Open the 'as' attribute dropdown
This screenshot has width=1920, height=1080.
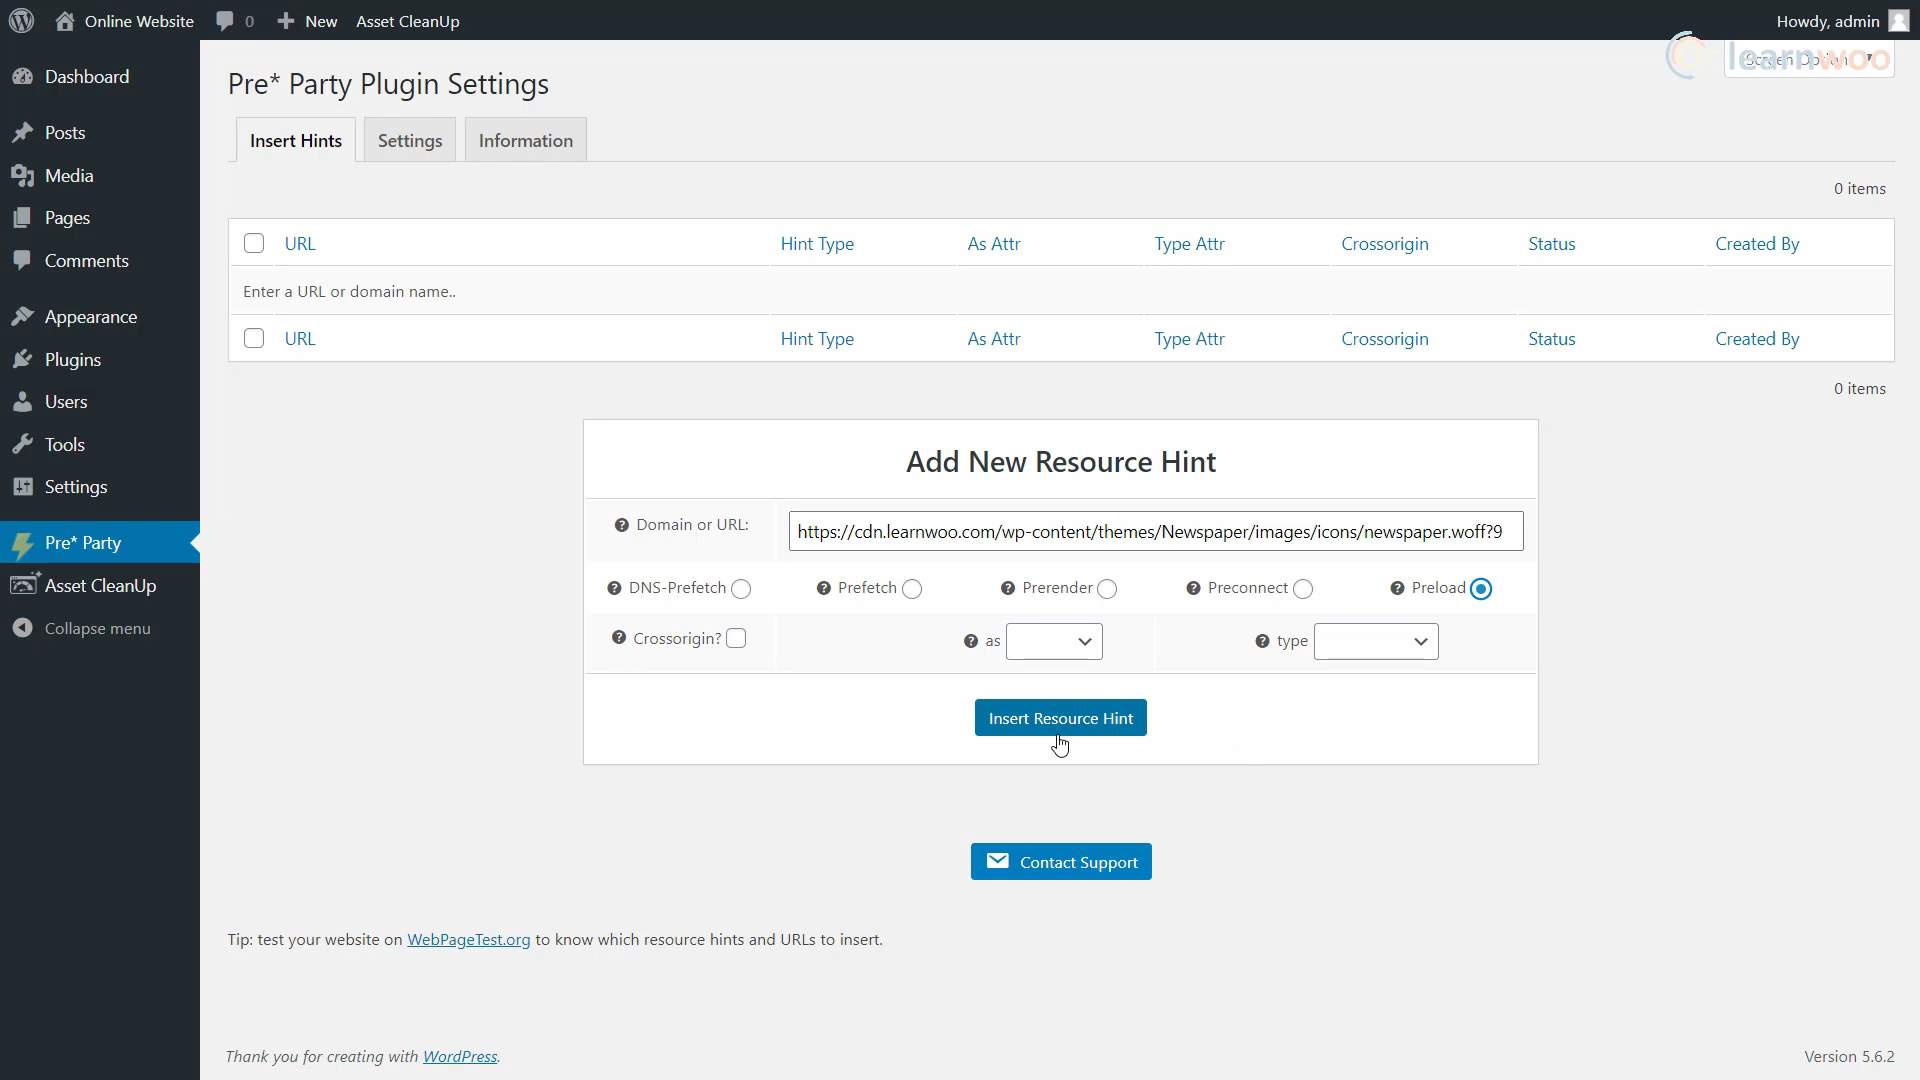pos(1054,641)
